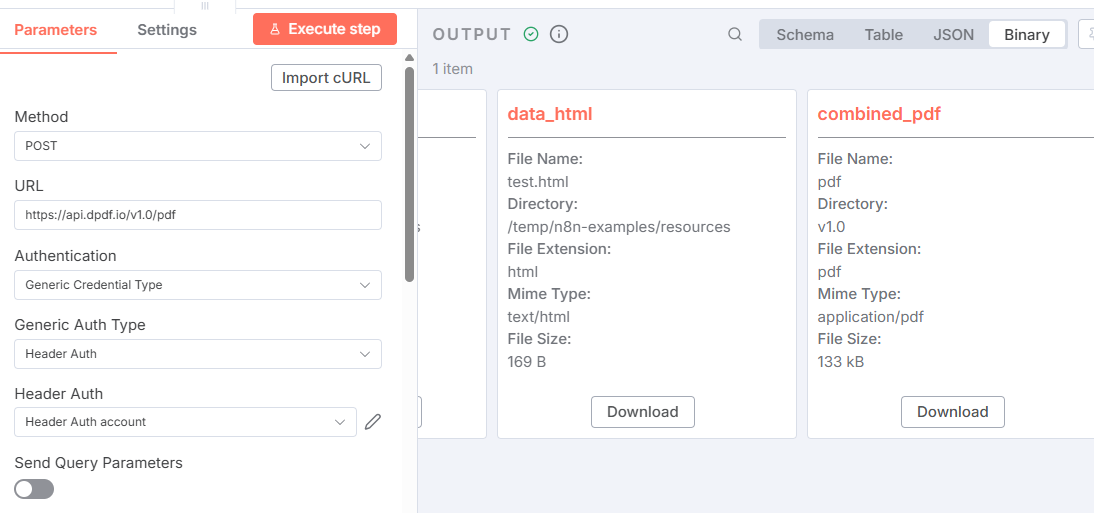
Task: Toggle the Send Query Parameters switch
Action: click(34, 489)
